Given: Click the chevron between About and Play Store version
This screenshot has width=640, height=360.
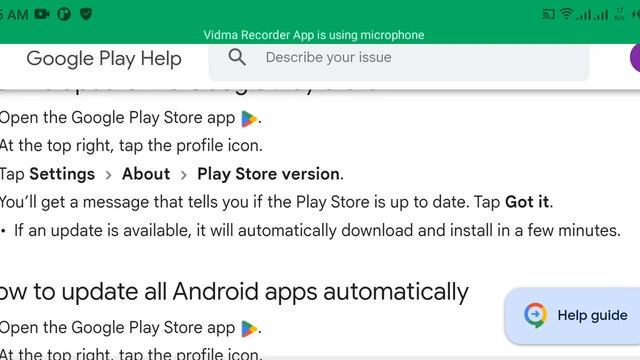Looking at the screenshot, I should click(x=184, y=175).
